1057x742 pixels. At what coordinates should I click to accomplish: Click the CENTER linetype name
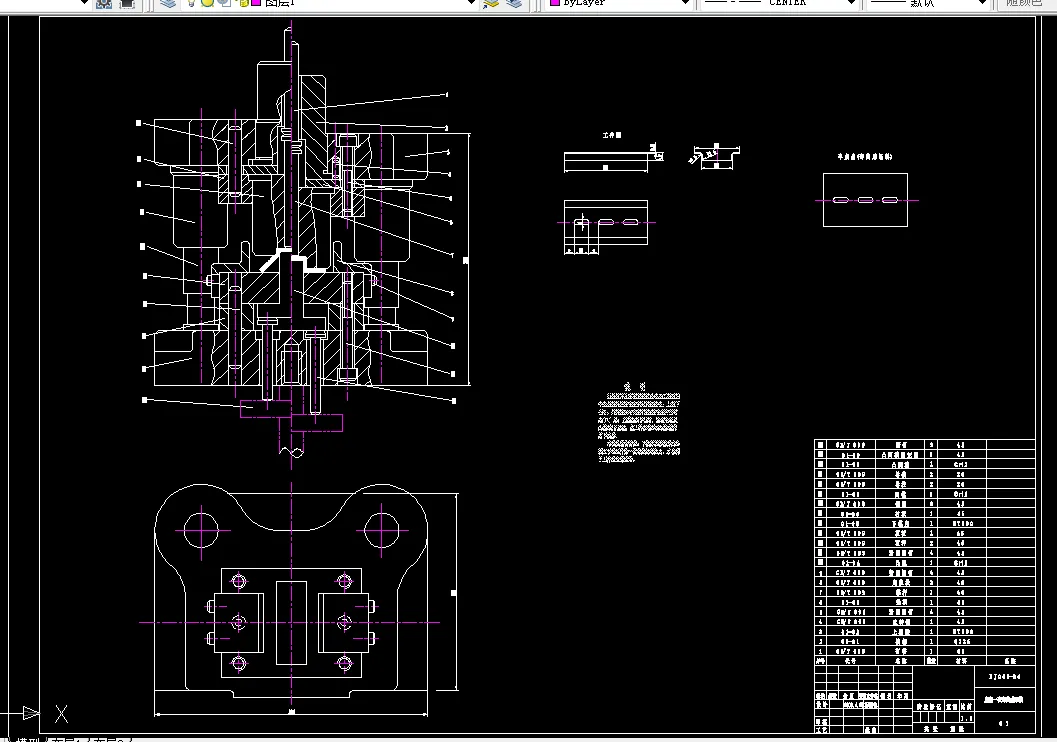pos(787,3)
